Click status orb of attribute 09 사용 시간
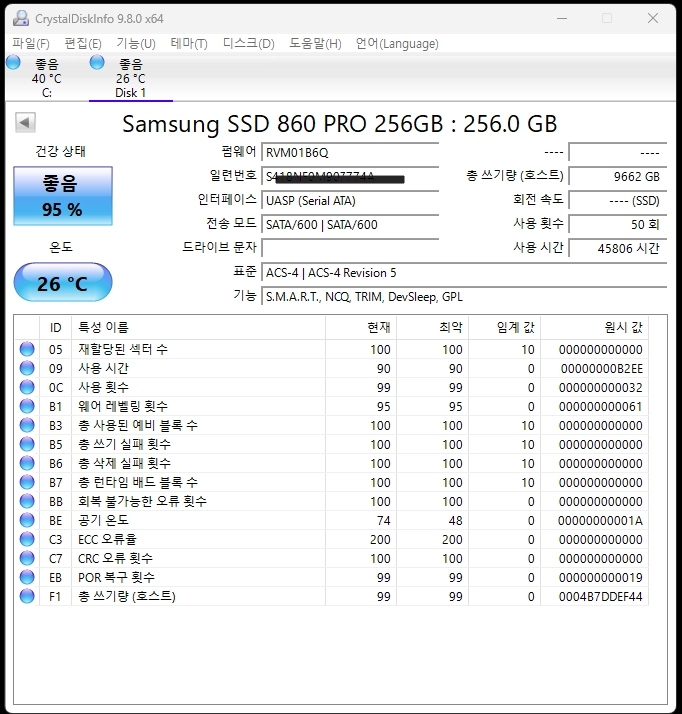 [27, 368]
